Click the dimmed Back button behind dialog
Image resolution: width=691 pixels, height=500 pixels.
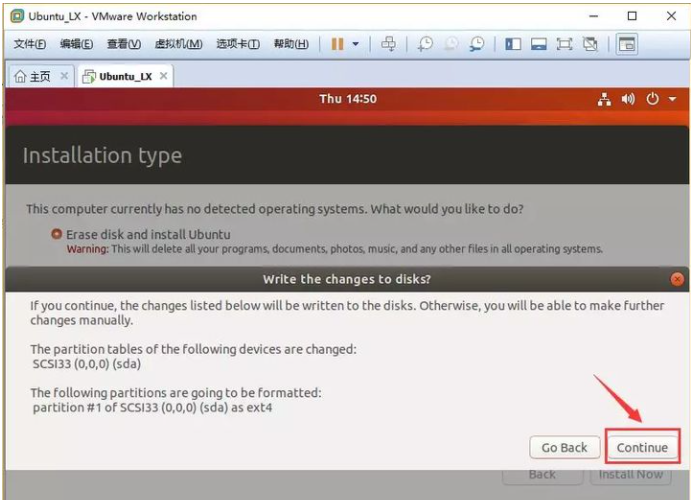542,475
